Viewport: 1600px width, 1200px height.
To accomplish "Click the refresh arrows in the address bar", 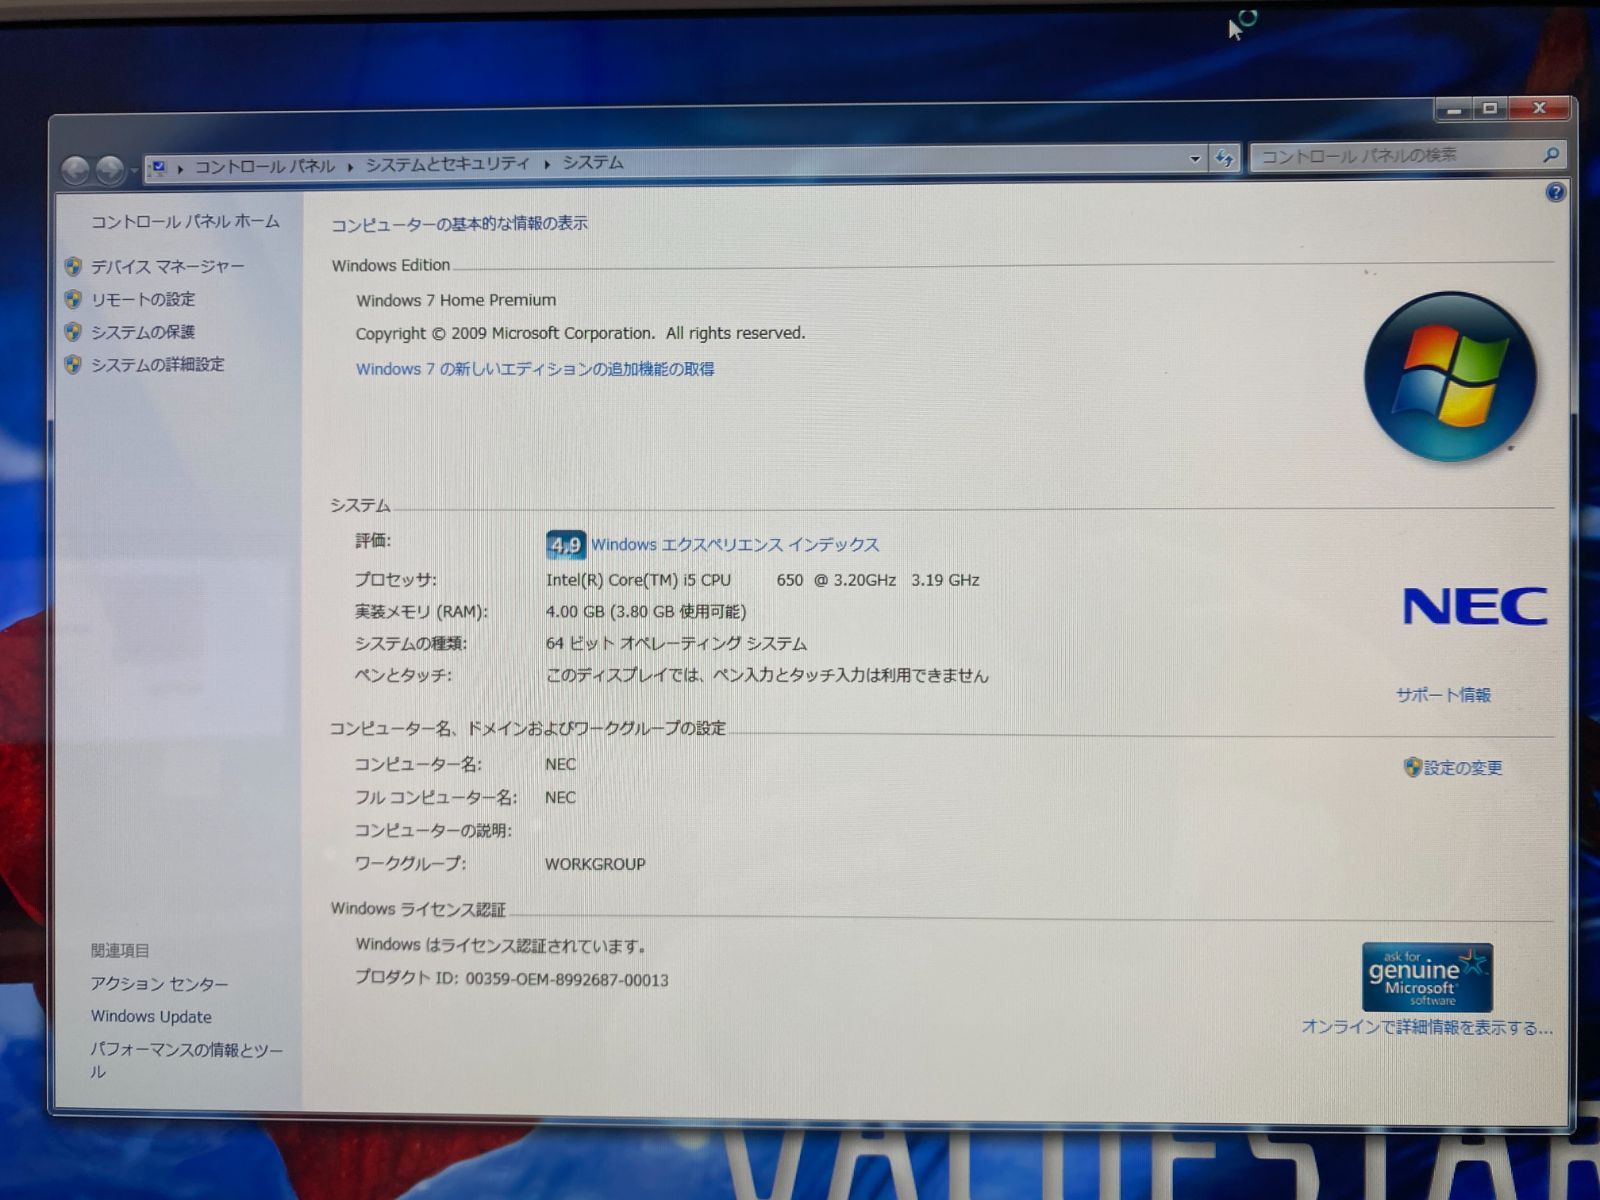I will click(1224, 156).
